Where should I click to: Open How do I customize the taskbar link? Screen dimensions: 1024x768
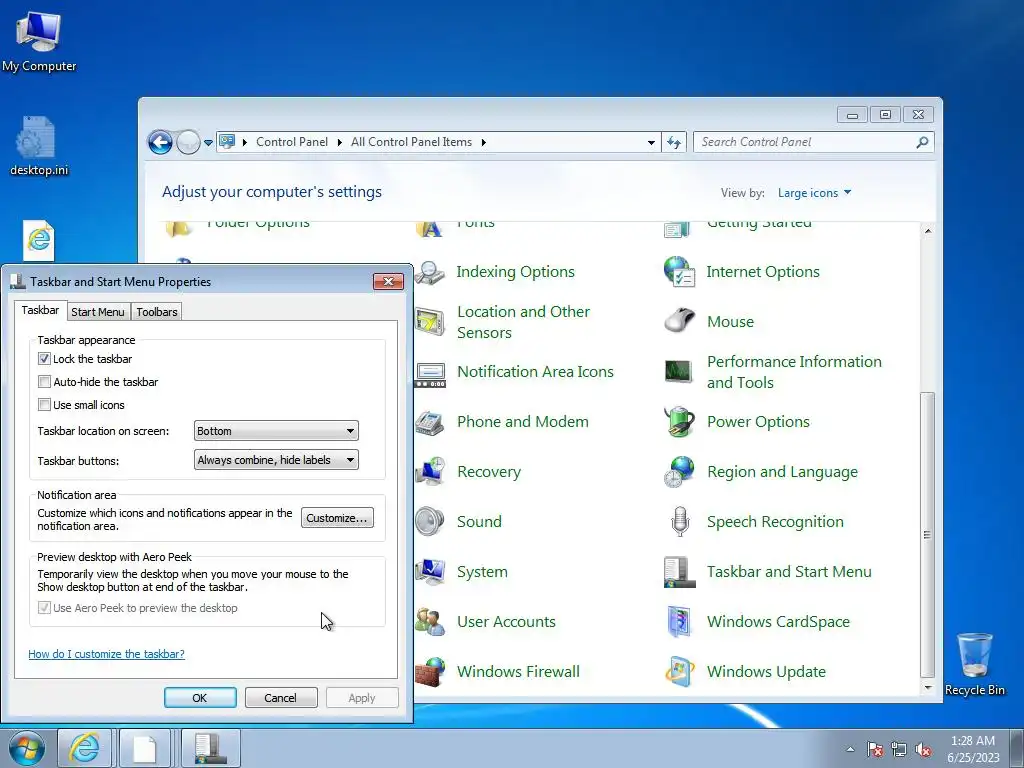point(106,654)
